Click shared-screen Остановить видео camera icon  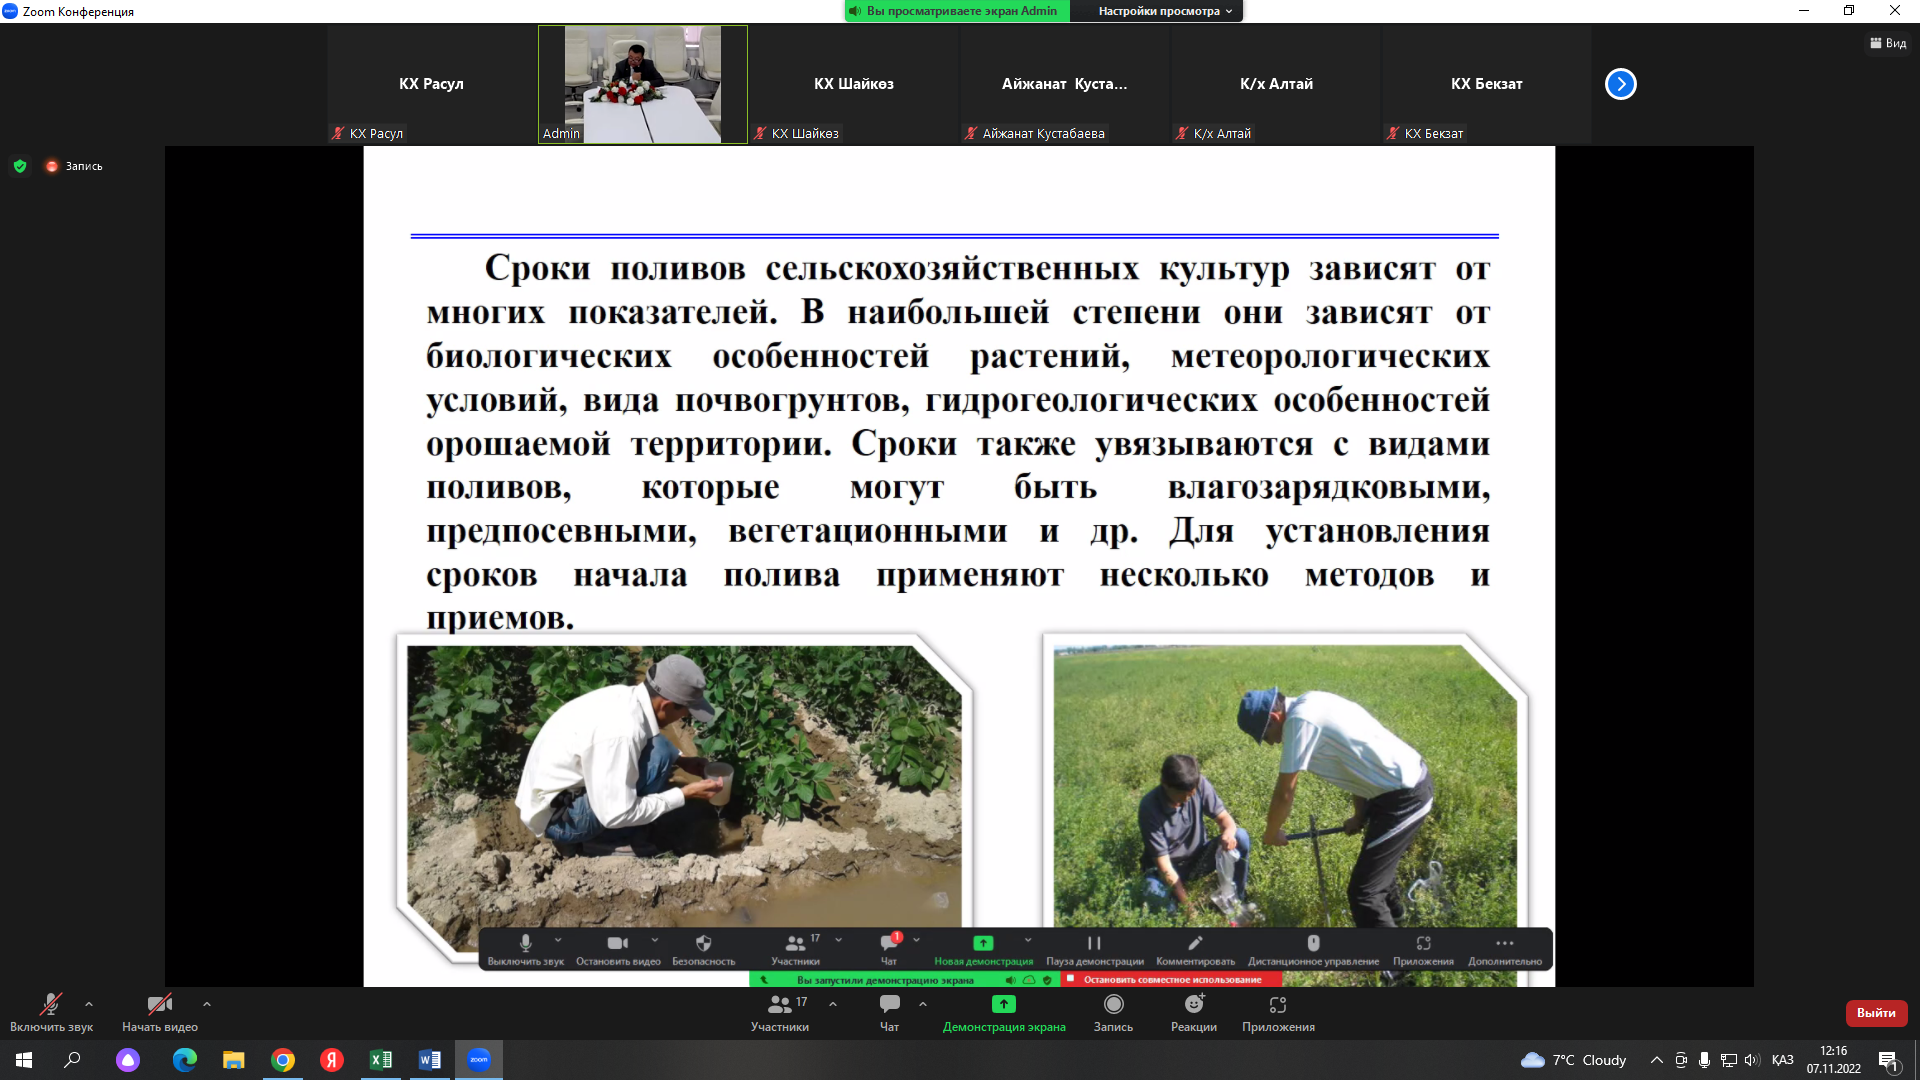tap(618, 942)
